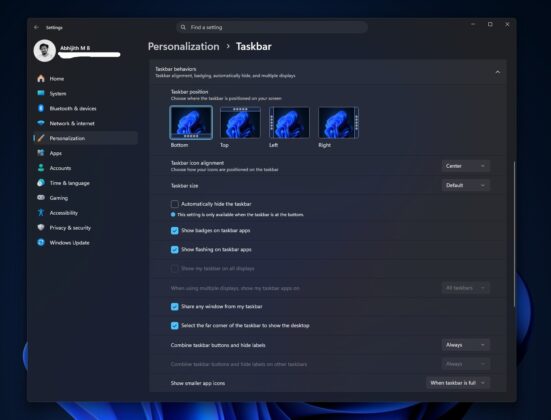Maximize the Settings window
The width and height of the screenshot is (551, 420).
coord(490,24)
